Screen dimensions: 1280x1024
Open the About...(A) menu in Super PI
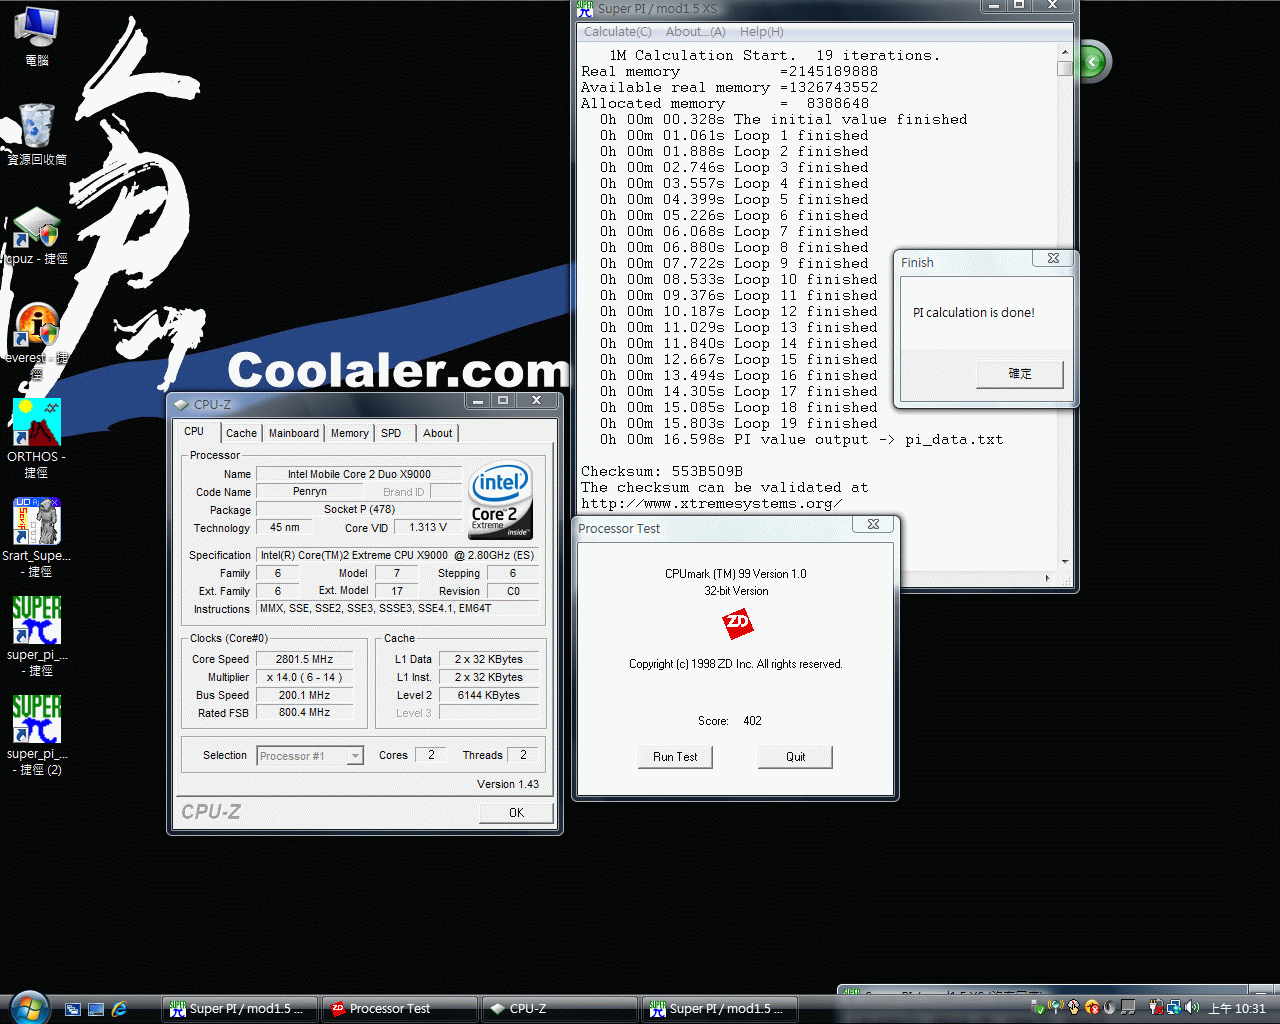pos(696,32)
